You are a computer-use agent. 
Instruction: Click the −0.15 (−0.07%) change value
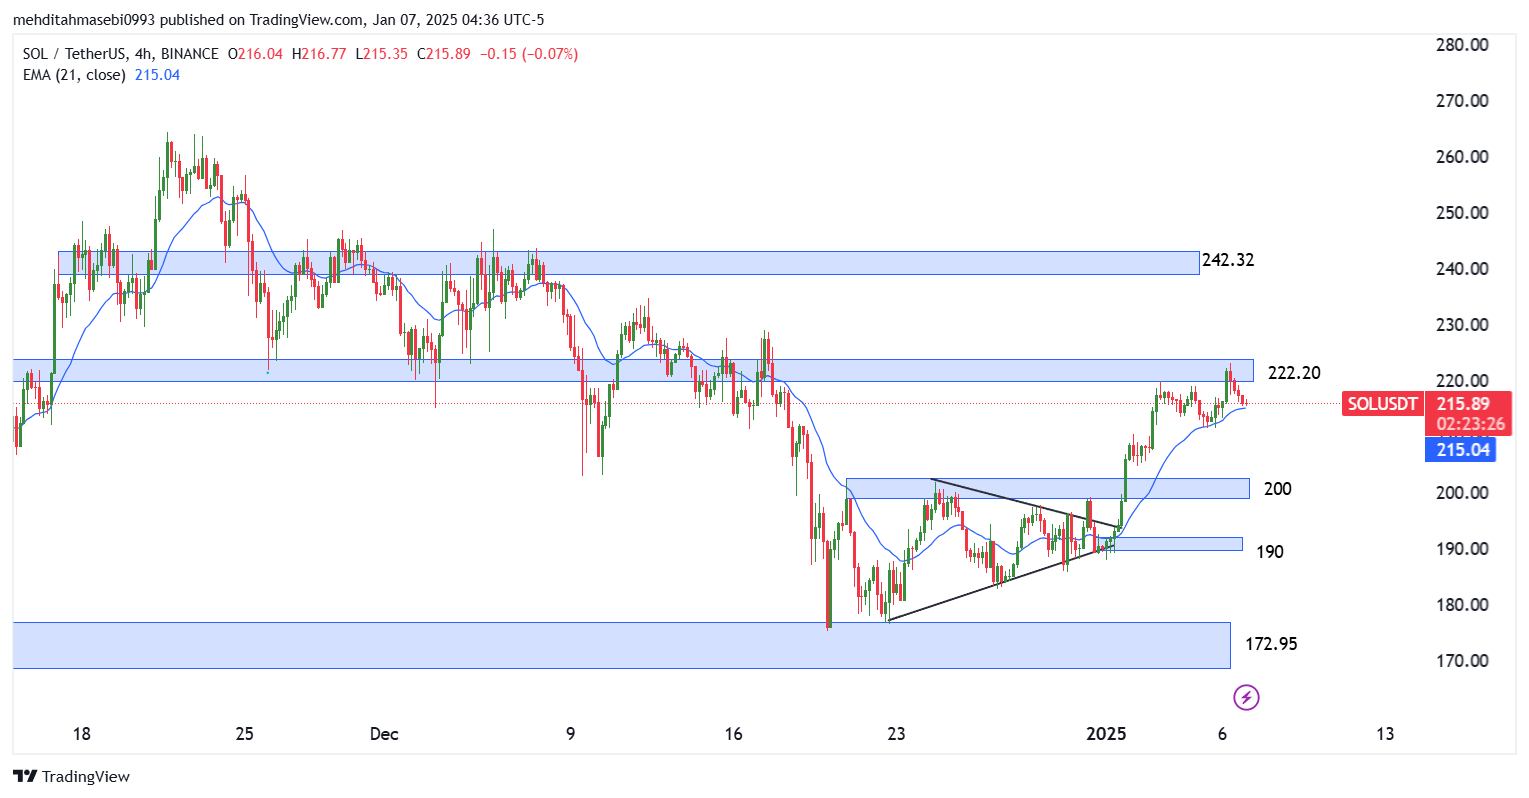point(529,54)
